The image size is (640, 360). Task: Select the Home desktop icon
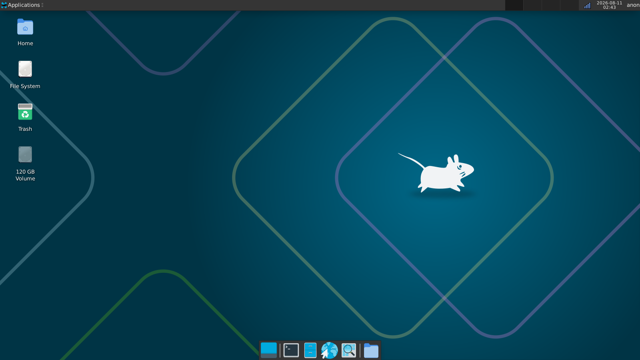(x=25, y=32)
